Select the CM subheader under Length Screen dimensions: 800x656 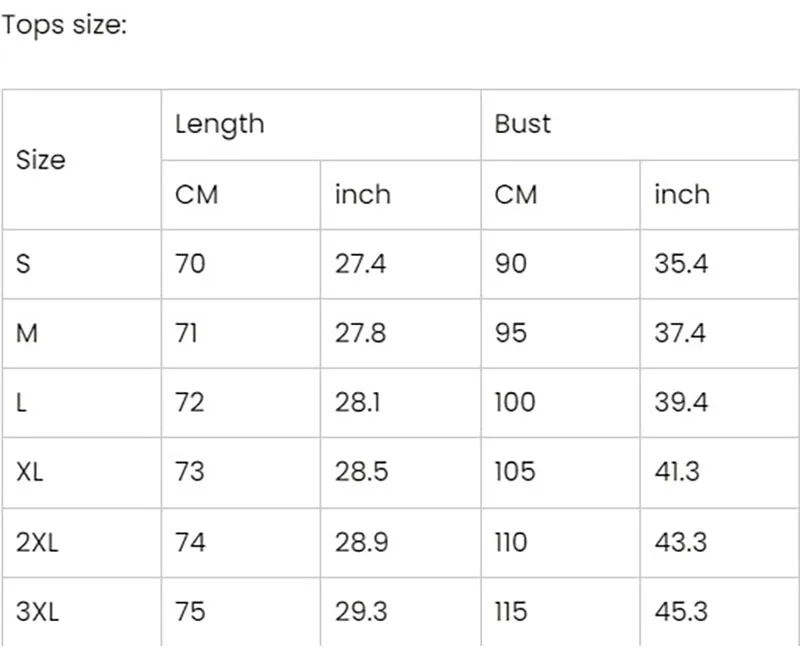[241, 195]
